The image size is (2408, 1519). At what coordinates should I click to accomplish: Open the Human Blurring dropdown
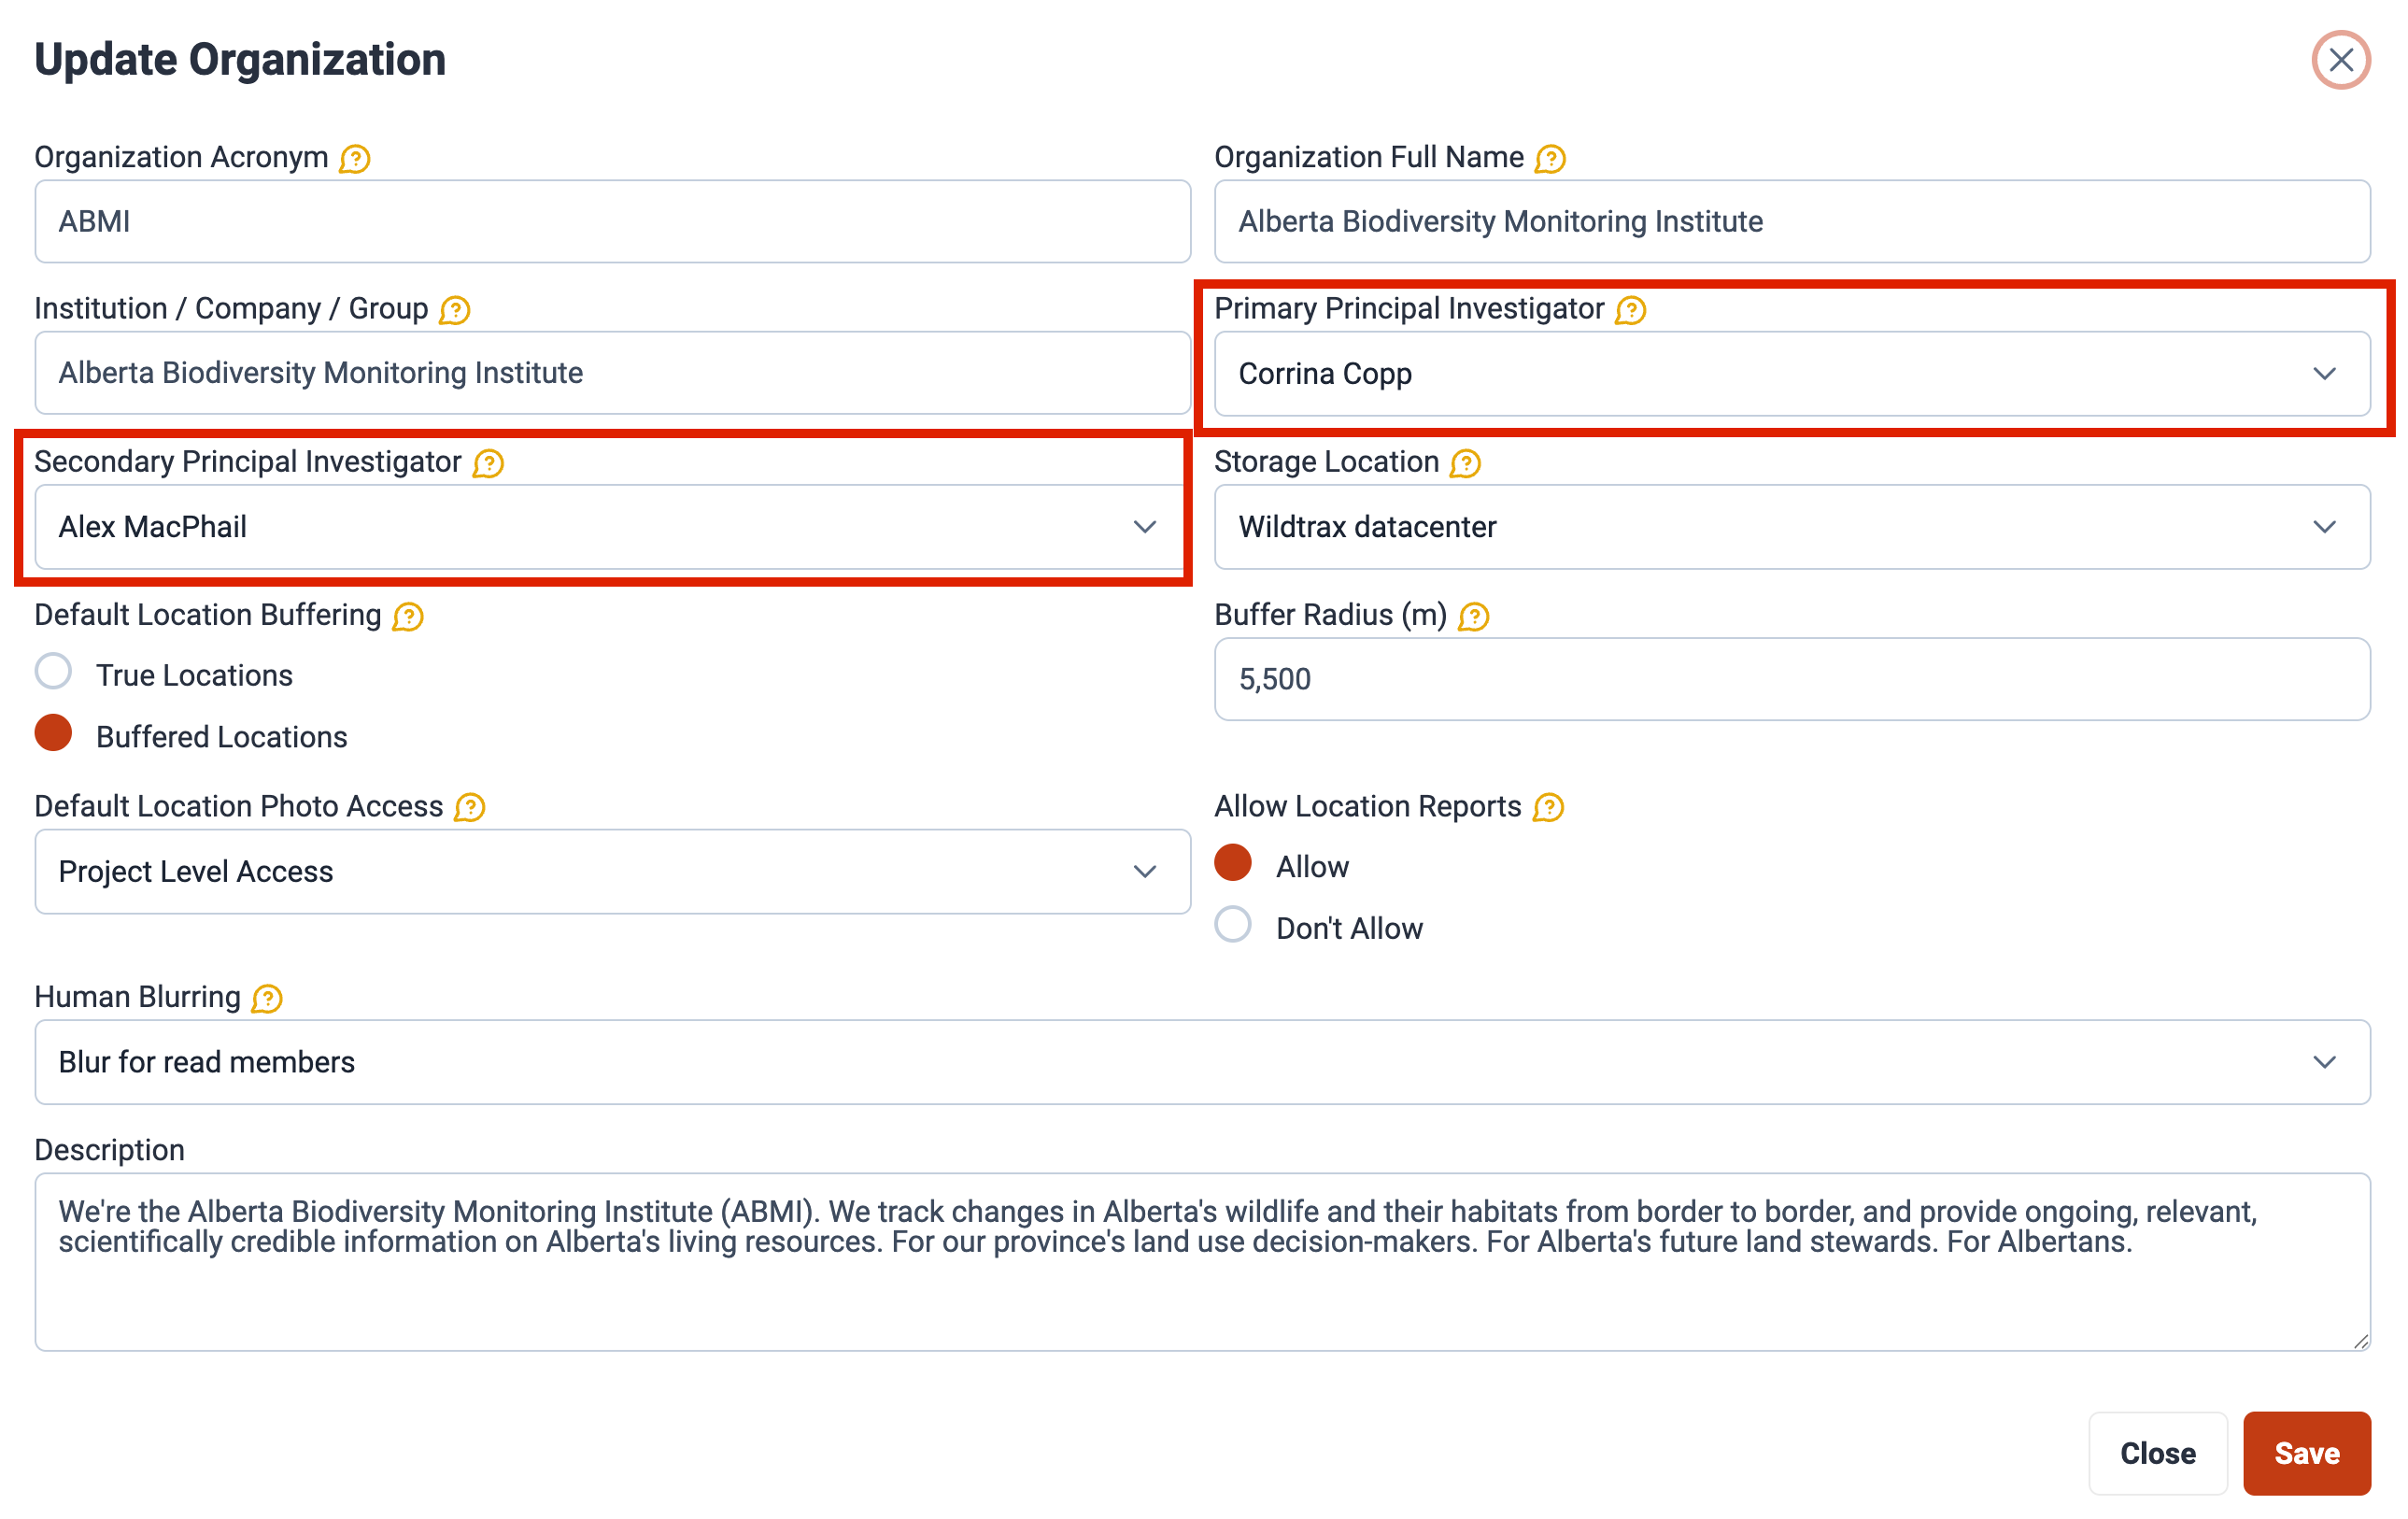coord(1202,1062)
